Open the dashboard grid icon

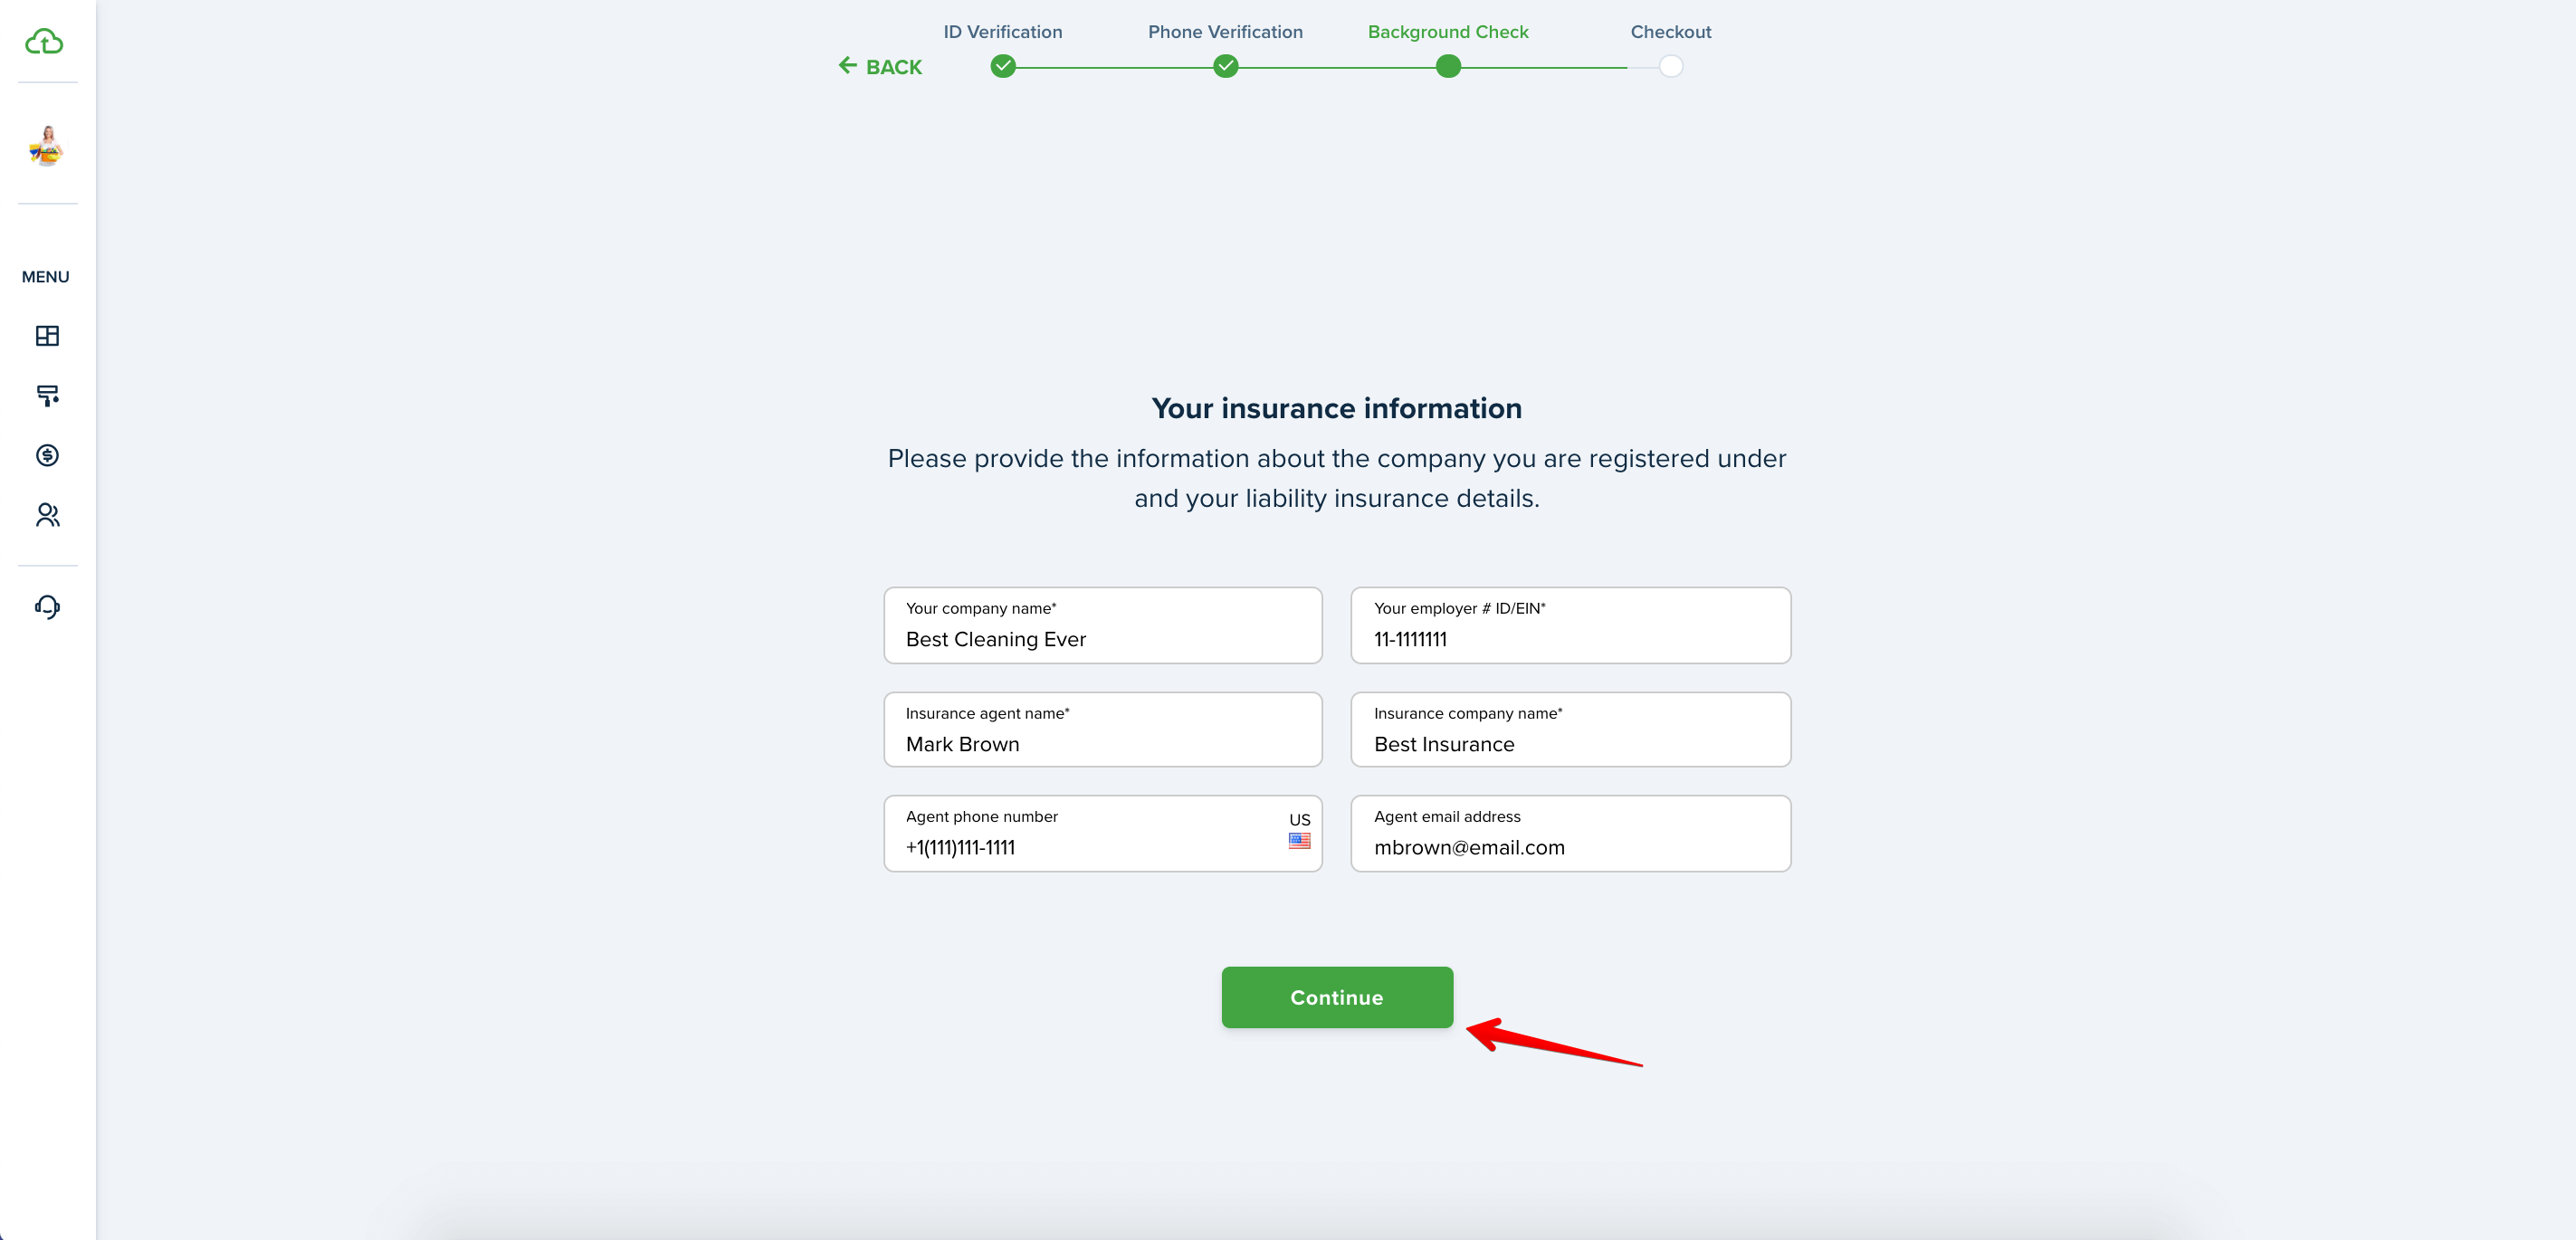click(47, 336)
